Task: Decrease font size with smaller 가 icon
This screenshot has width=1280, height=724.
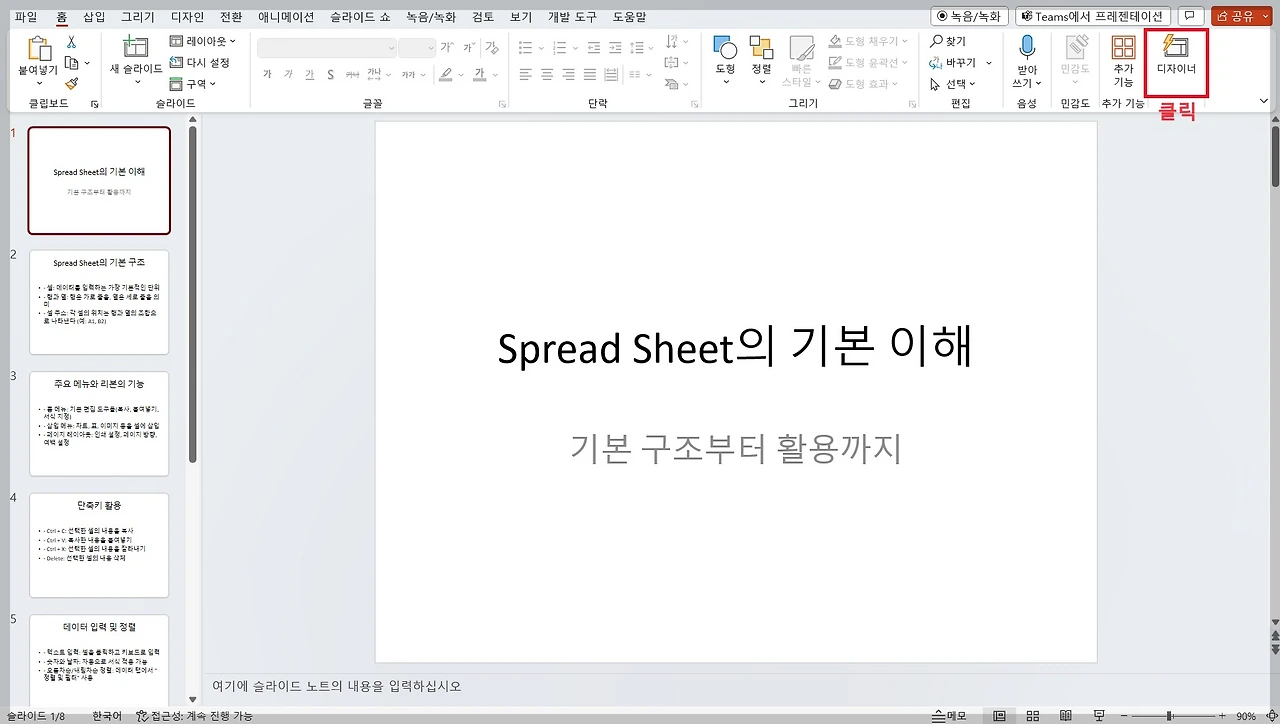Action: pyautogui.click(x=468, y=47)
